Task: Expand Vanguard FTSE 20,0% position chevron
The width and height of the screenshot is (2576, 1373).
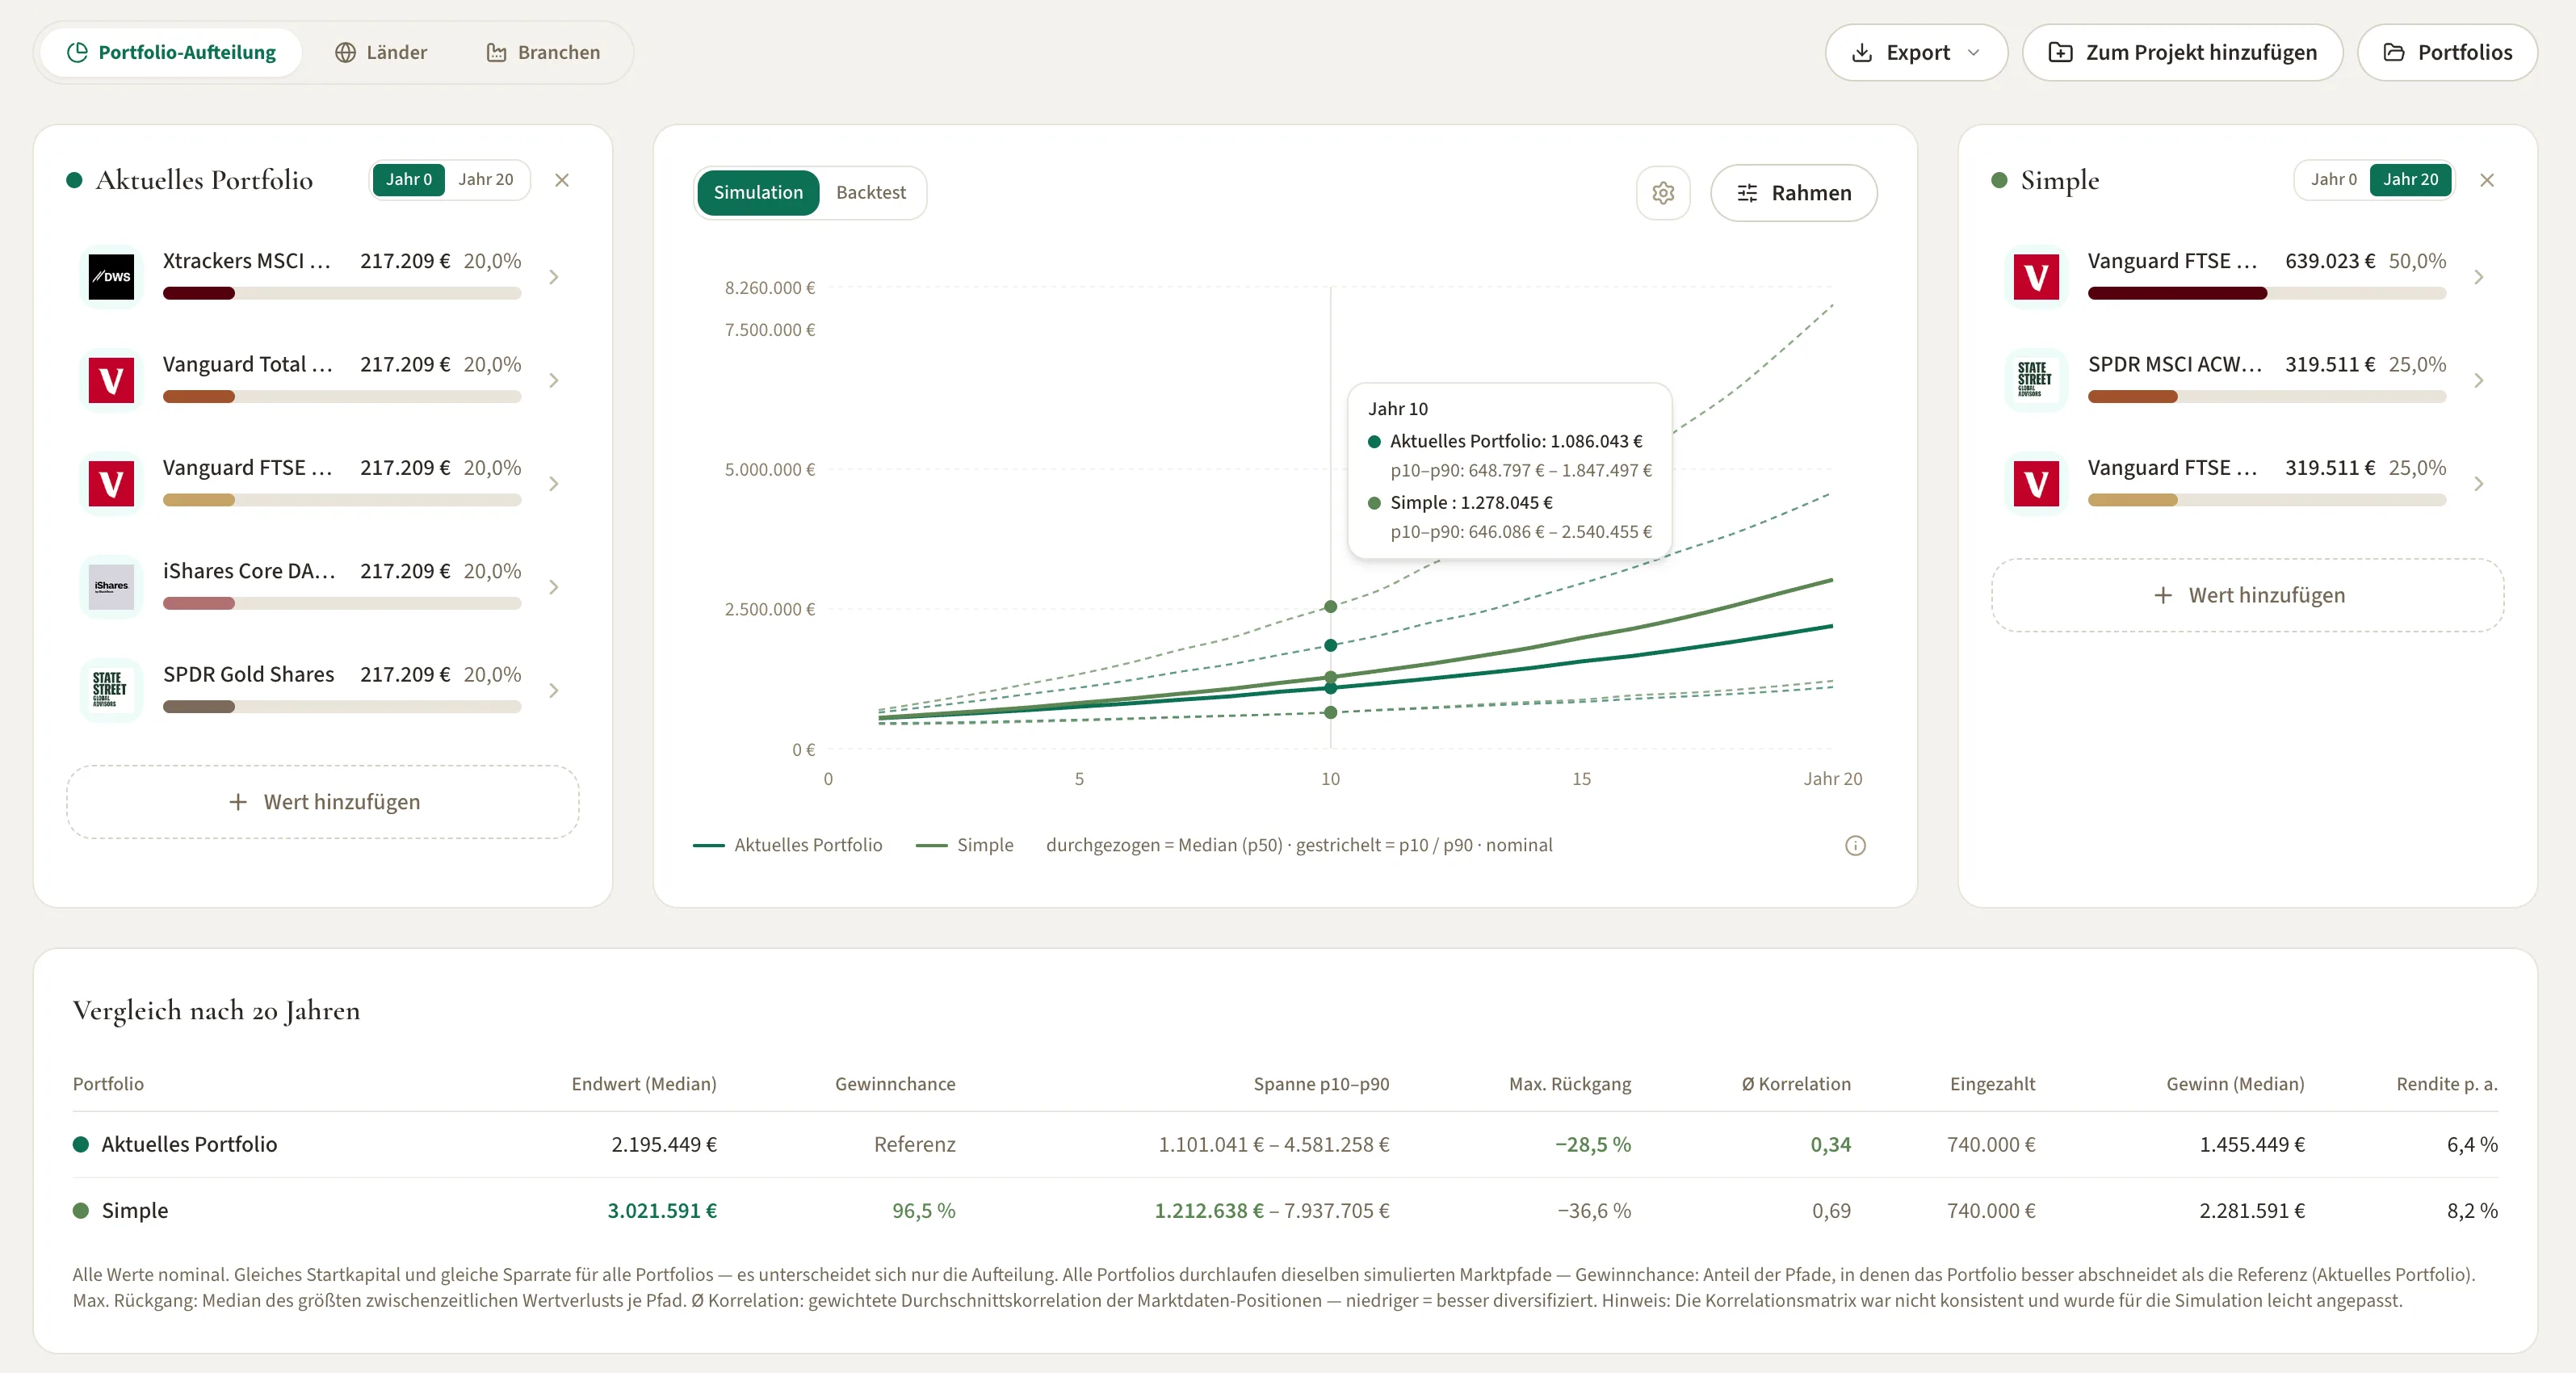Action: (x=554, y=484)
